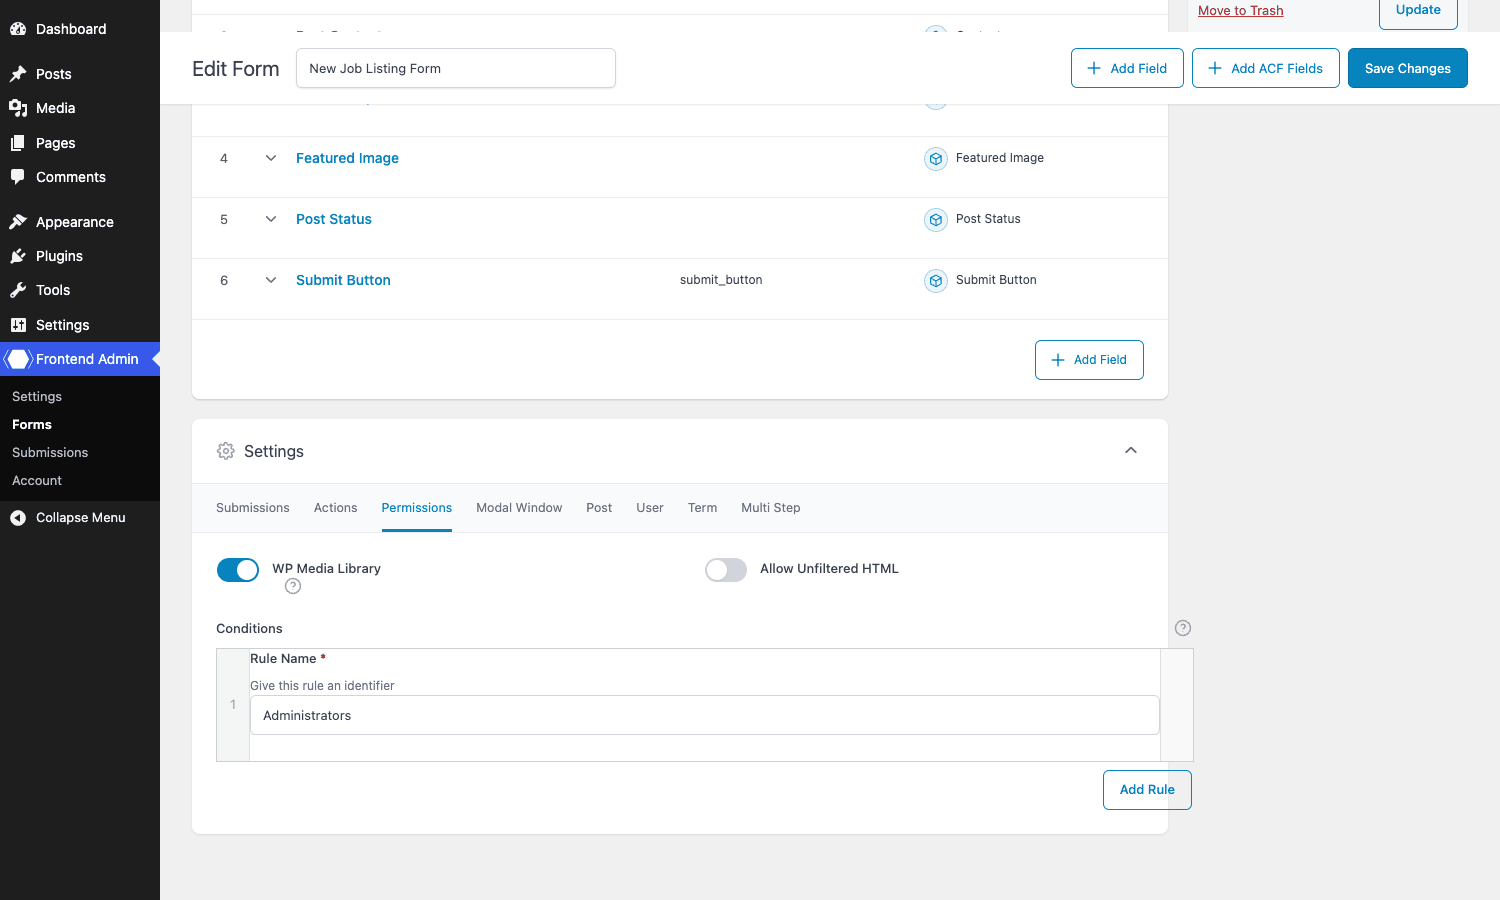The width and height of the screenshot is (1500, 900).
Task: Click the Submit Button field type icon
Action: pos(936,281)
